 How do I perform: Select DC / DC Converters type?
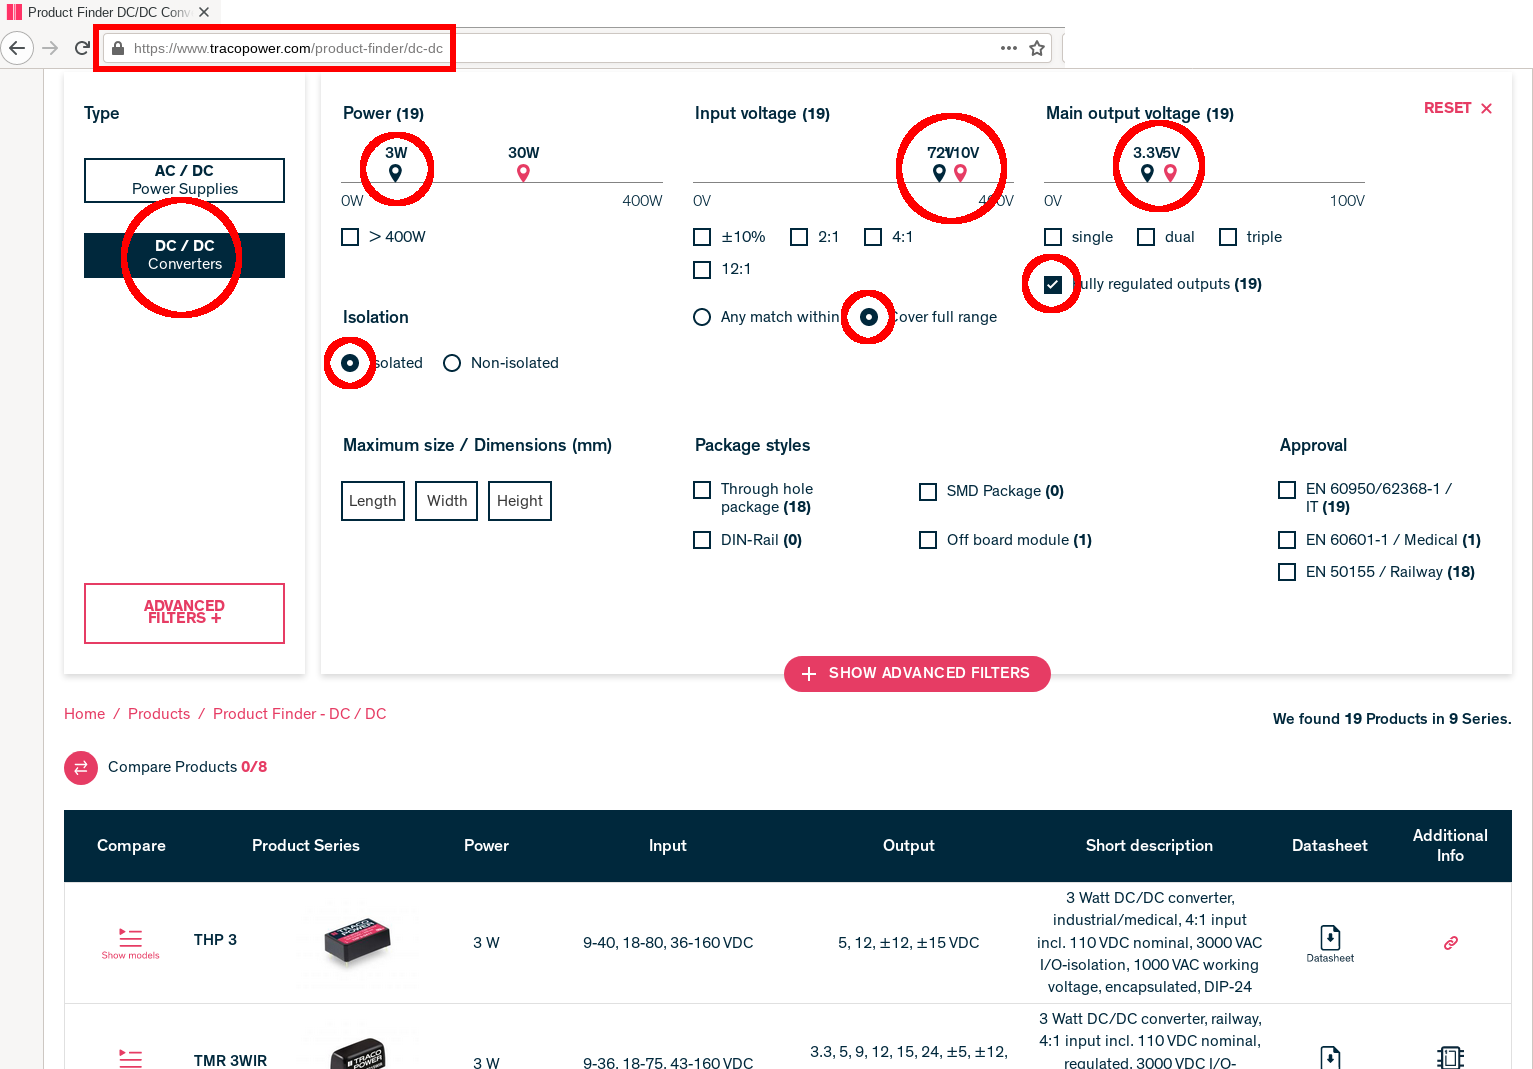click(x=184, y=255)
